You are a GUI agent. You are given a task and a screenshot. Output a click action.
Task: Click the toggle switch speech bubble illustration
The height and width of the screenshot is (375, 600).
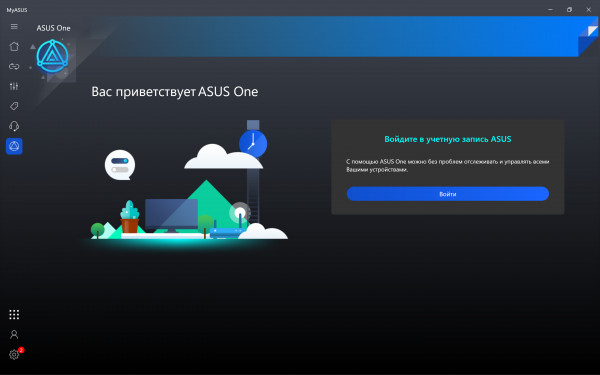[x=120, y=165]
